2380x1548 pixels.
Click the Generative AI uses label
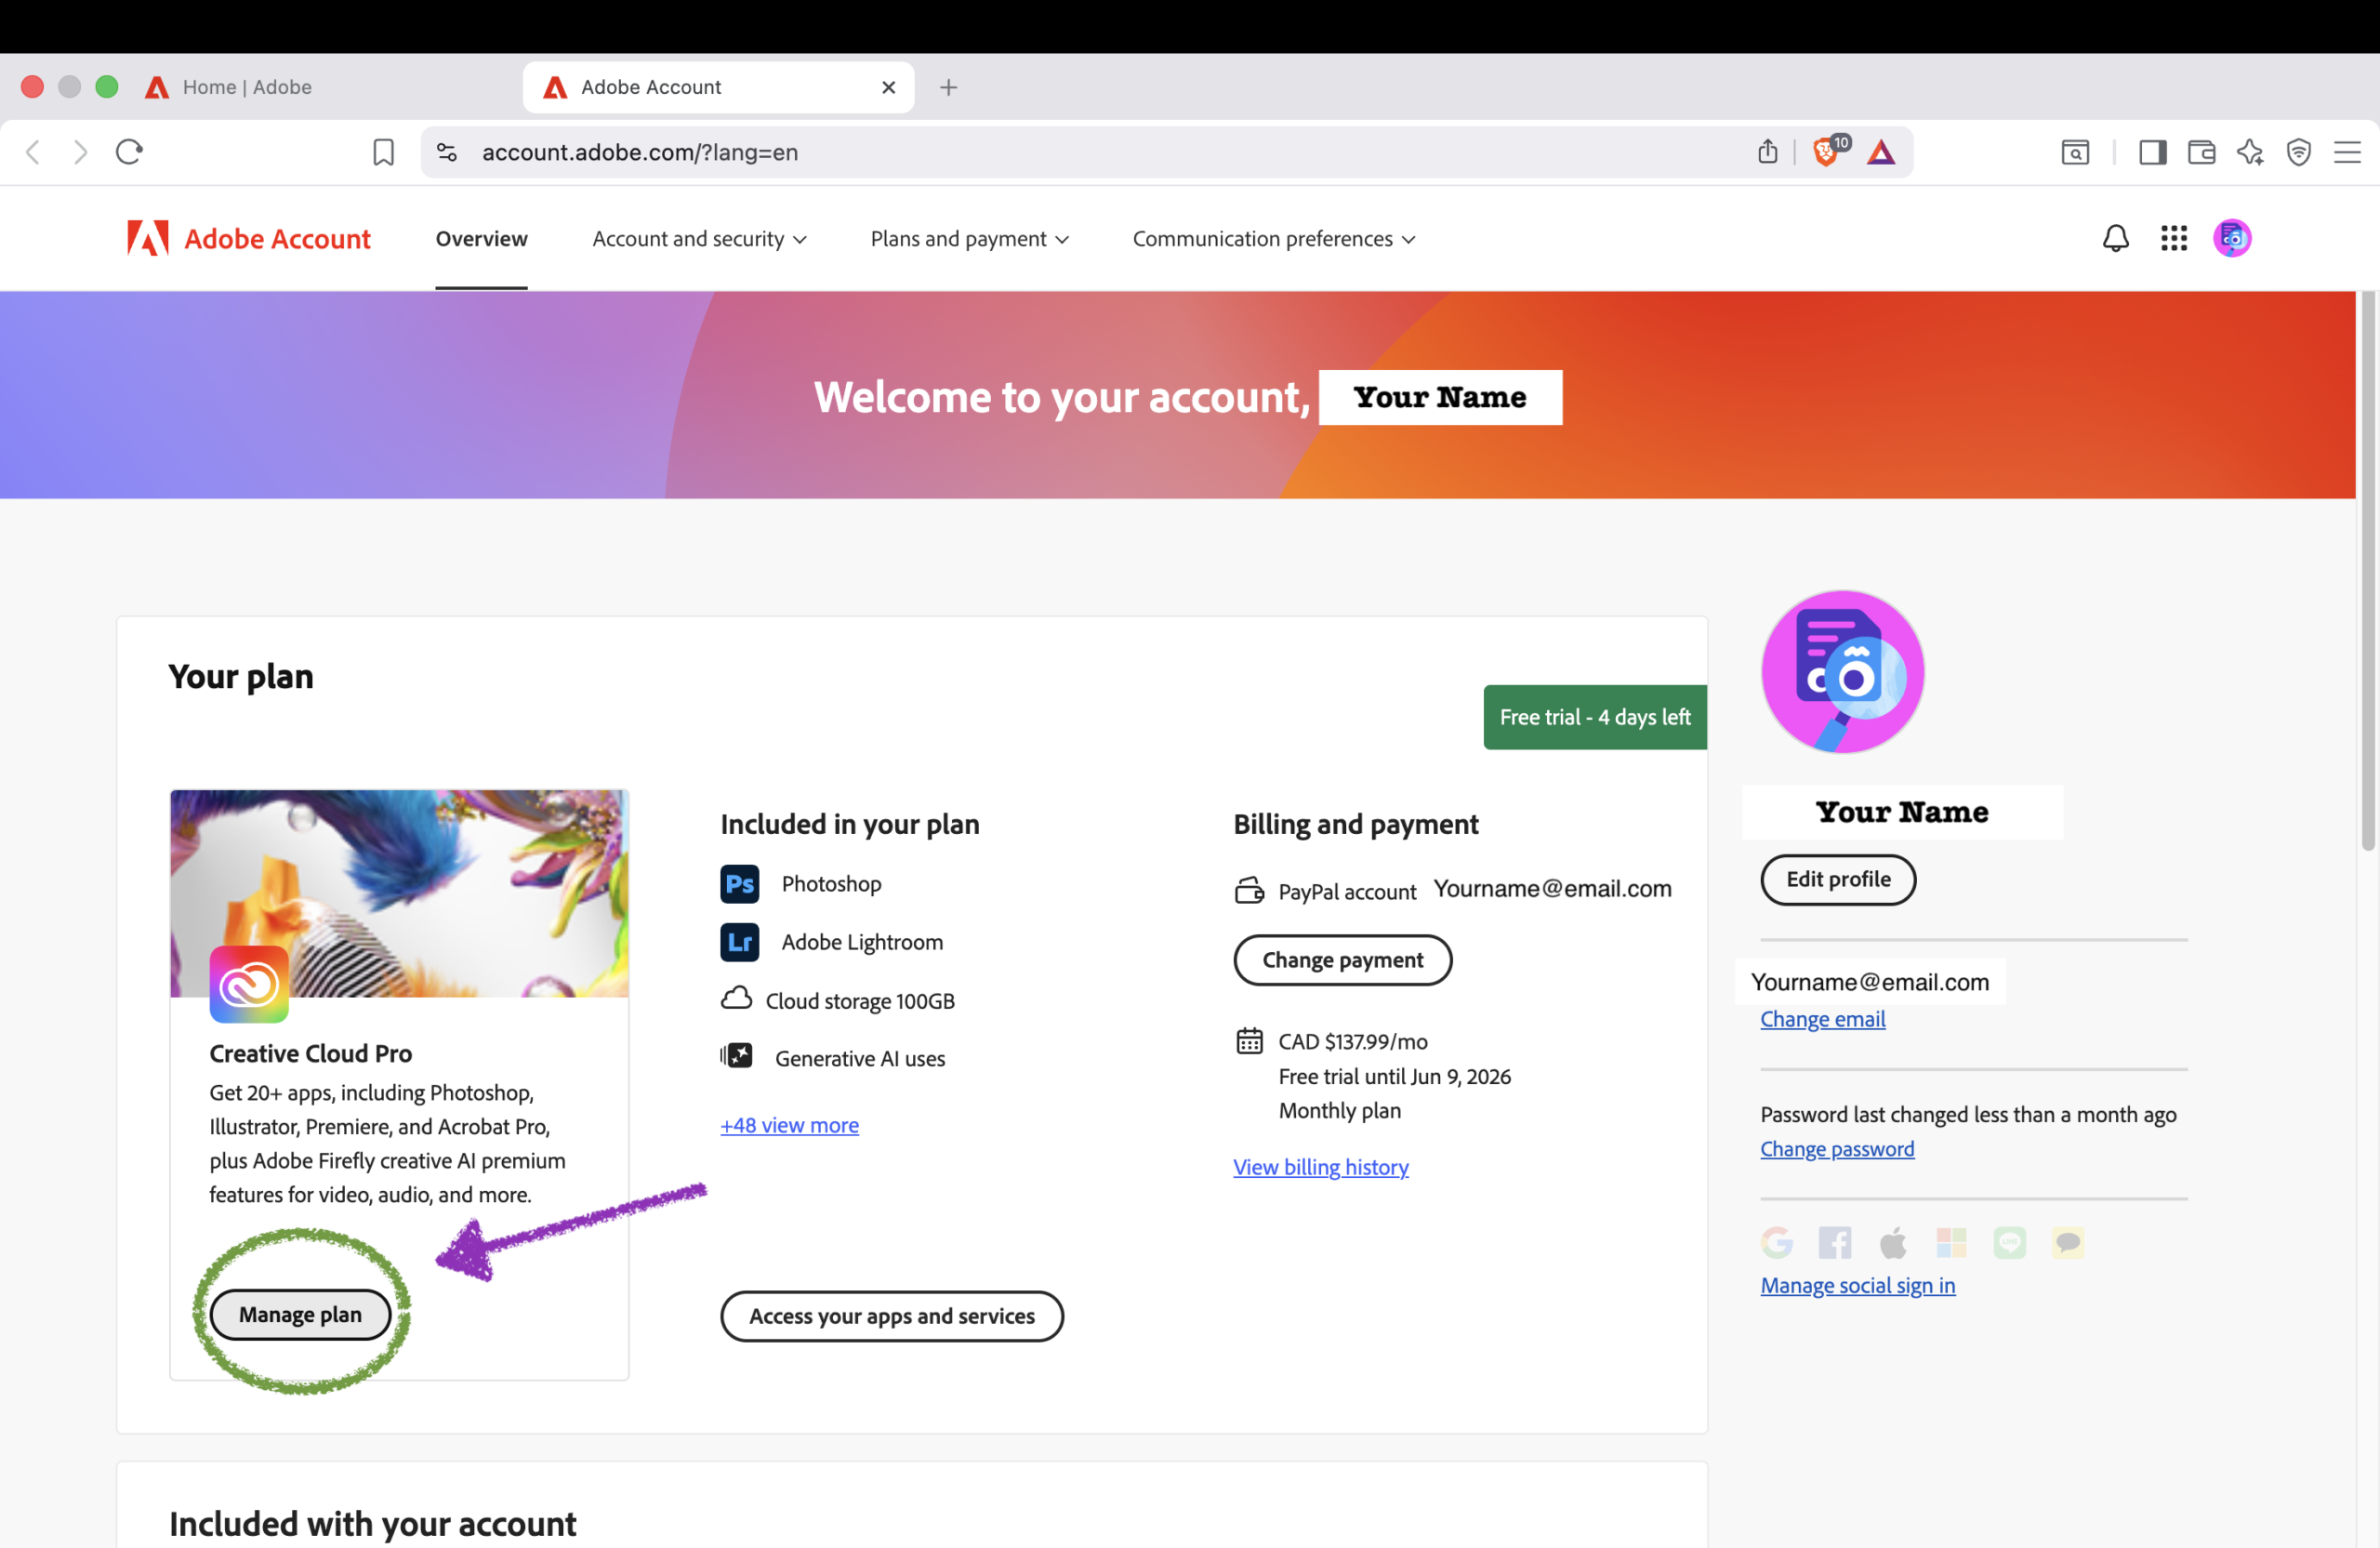click(x=859, y=1058)
